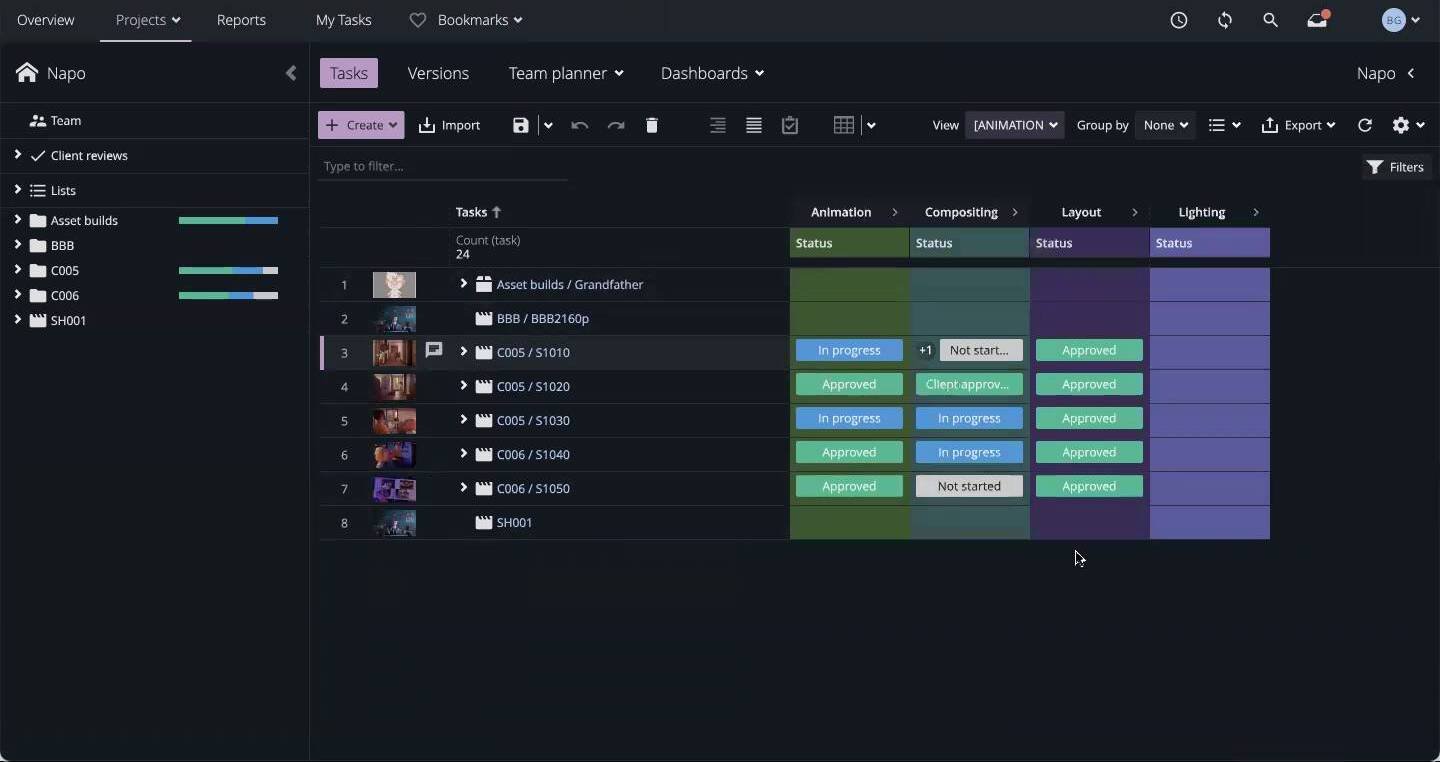Go to the Reports tab
The image size is (1440, 762).
click(241, 20)
